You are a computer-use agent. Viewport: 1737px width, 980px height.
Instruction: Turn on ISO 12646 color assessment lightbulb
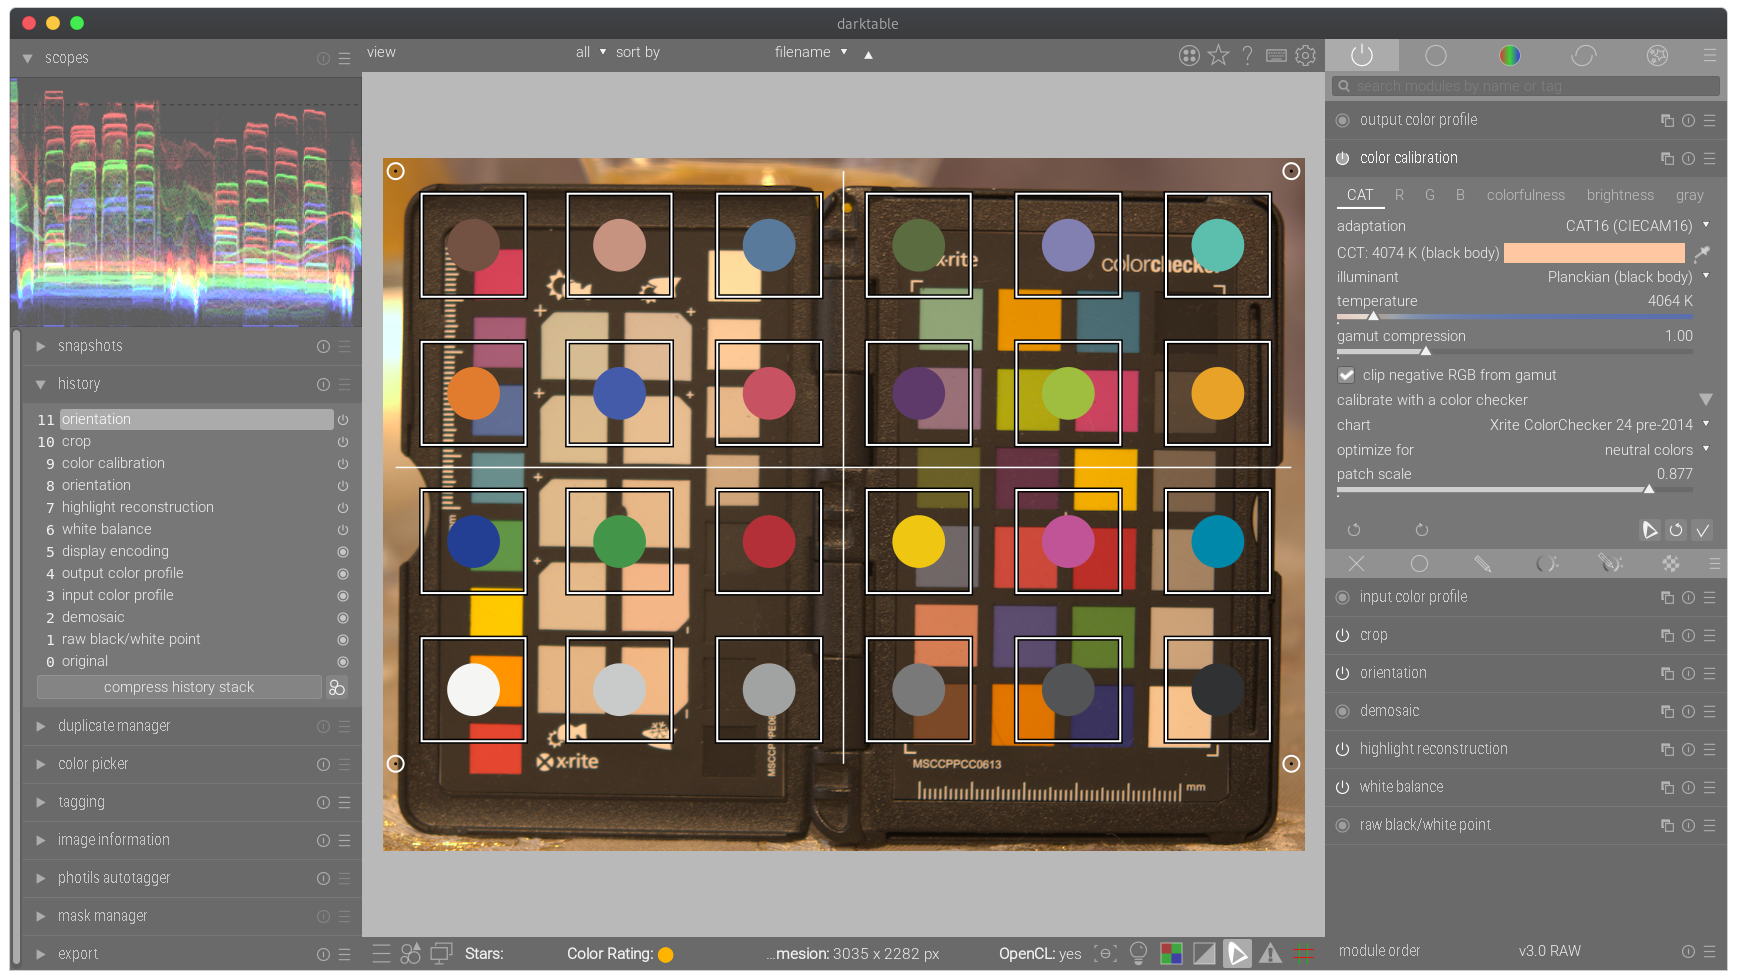[x=1139, y=953]
